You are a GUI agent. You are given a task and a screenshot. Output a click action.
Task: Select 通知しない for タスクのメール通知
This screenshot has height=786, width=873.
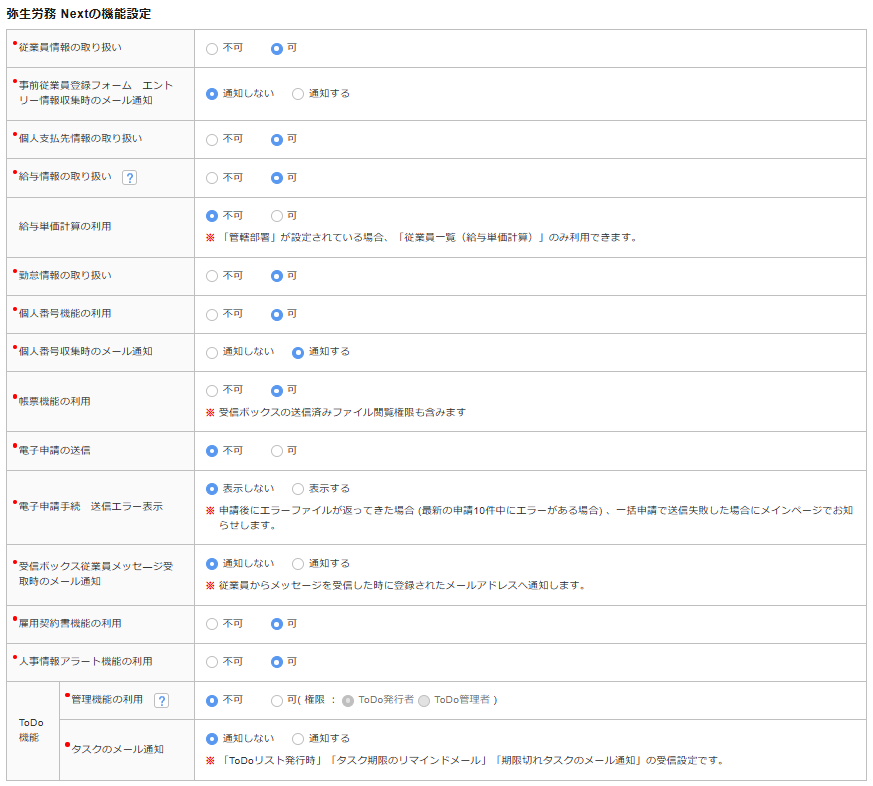point(212,739)
